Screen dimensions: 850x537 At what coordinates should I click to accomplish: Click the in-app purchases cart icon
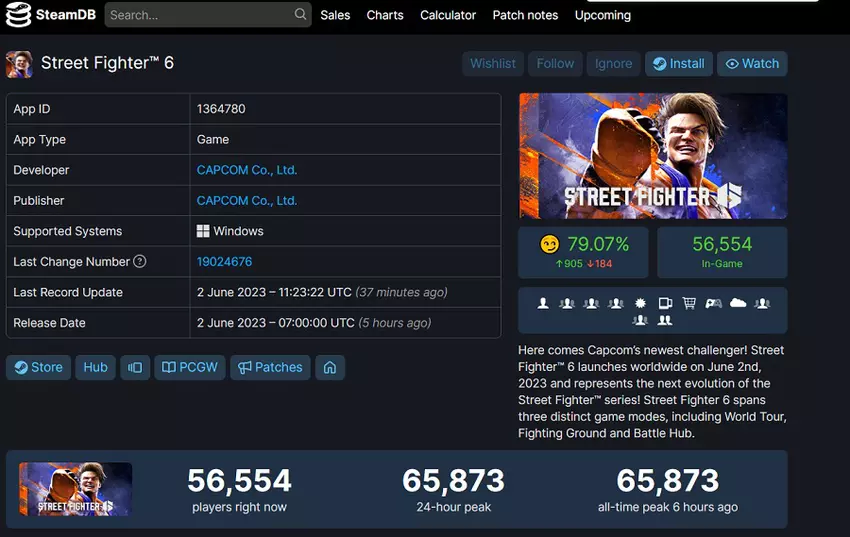tap(689, 303)
